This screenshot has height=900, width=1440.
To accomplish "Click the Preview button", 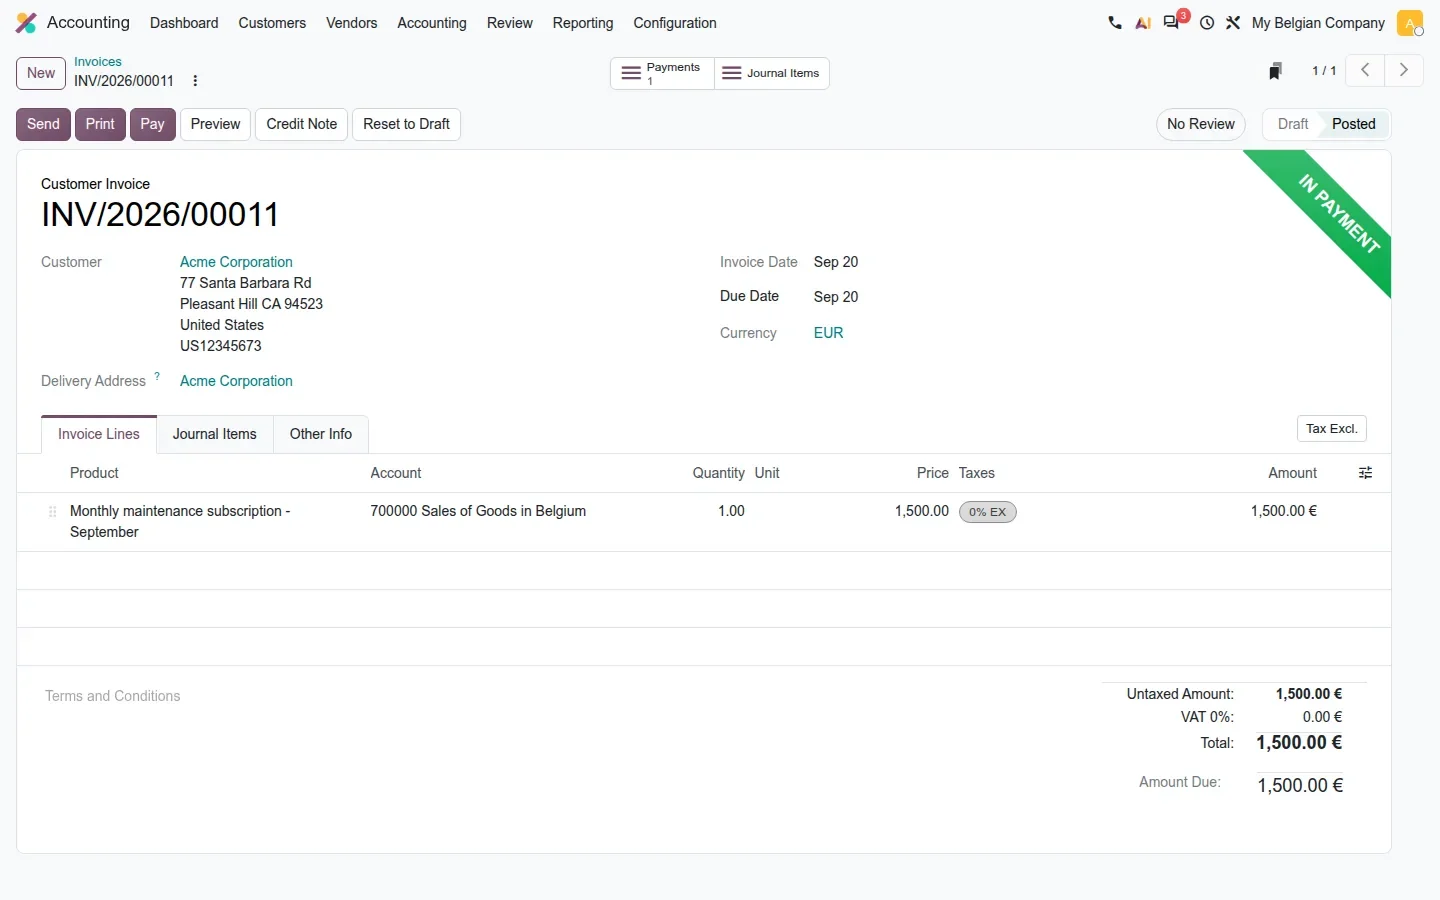I will pyautogui.click(x=216, y=124).
